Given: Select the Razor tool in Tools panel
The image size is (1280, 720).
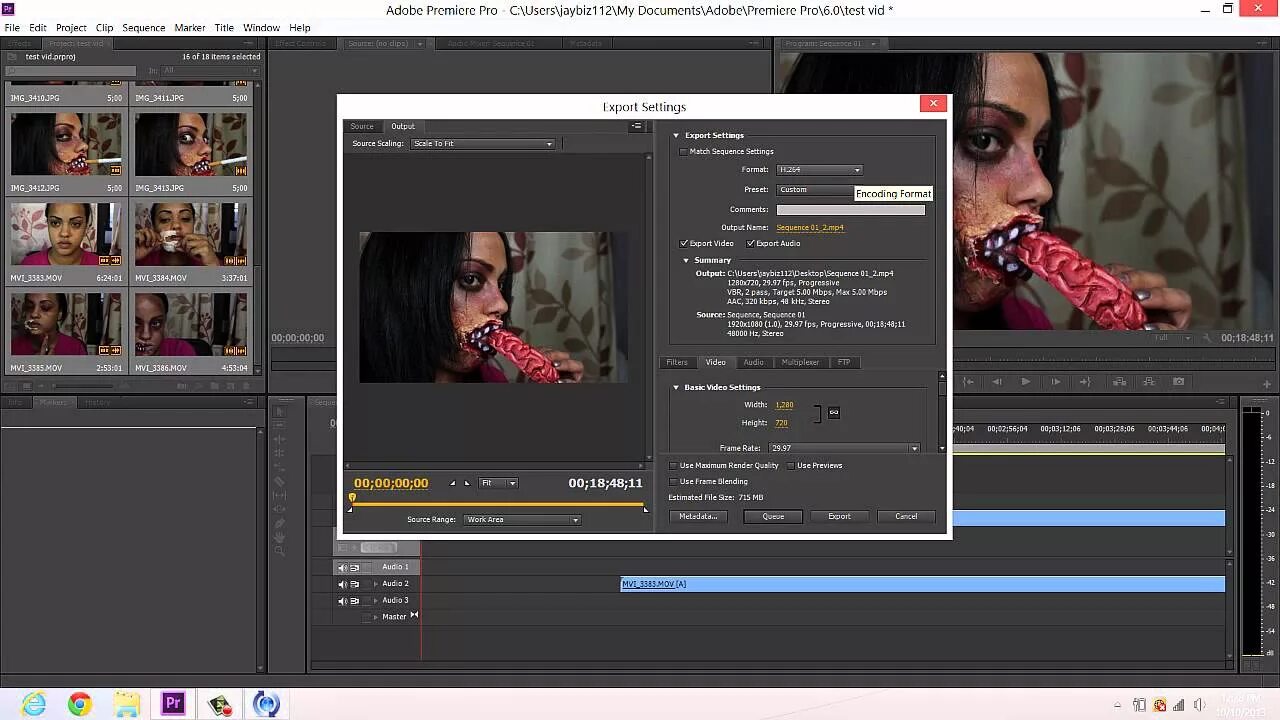Looking at the screenshot, I should click(x=280, y=481).
